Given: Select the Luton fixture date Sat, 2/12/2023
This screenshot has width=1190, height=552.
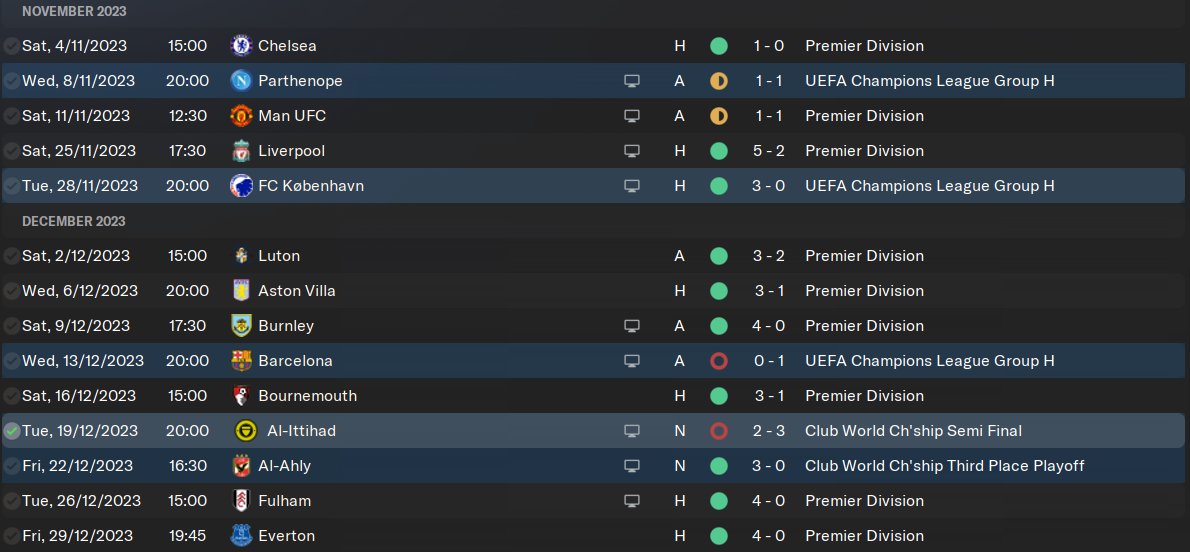Looking at the screenshot, I should coord(79,256).
